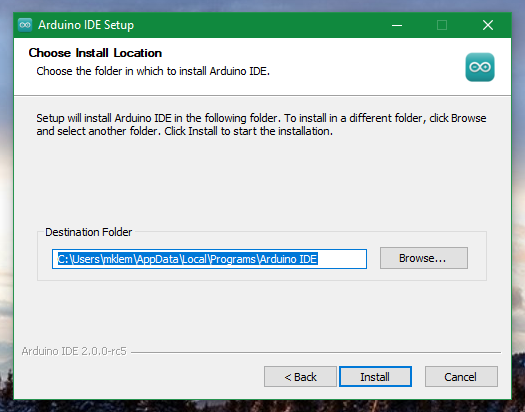This screenshot has height=412, width=525.
Task: Click the "Choose Install Location" heading
Action: (95, 53)
